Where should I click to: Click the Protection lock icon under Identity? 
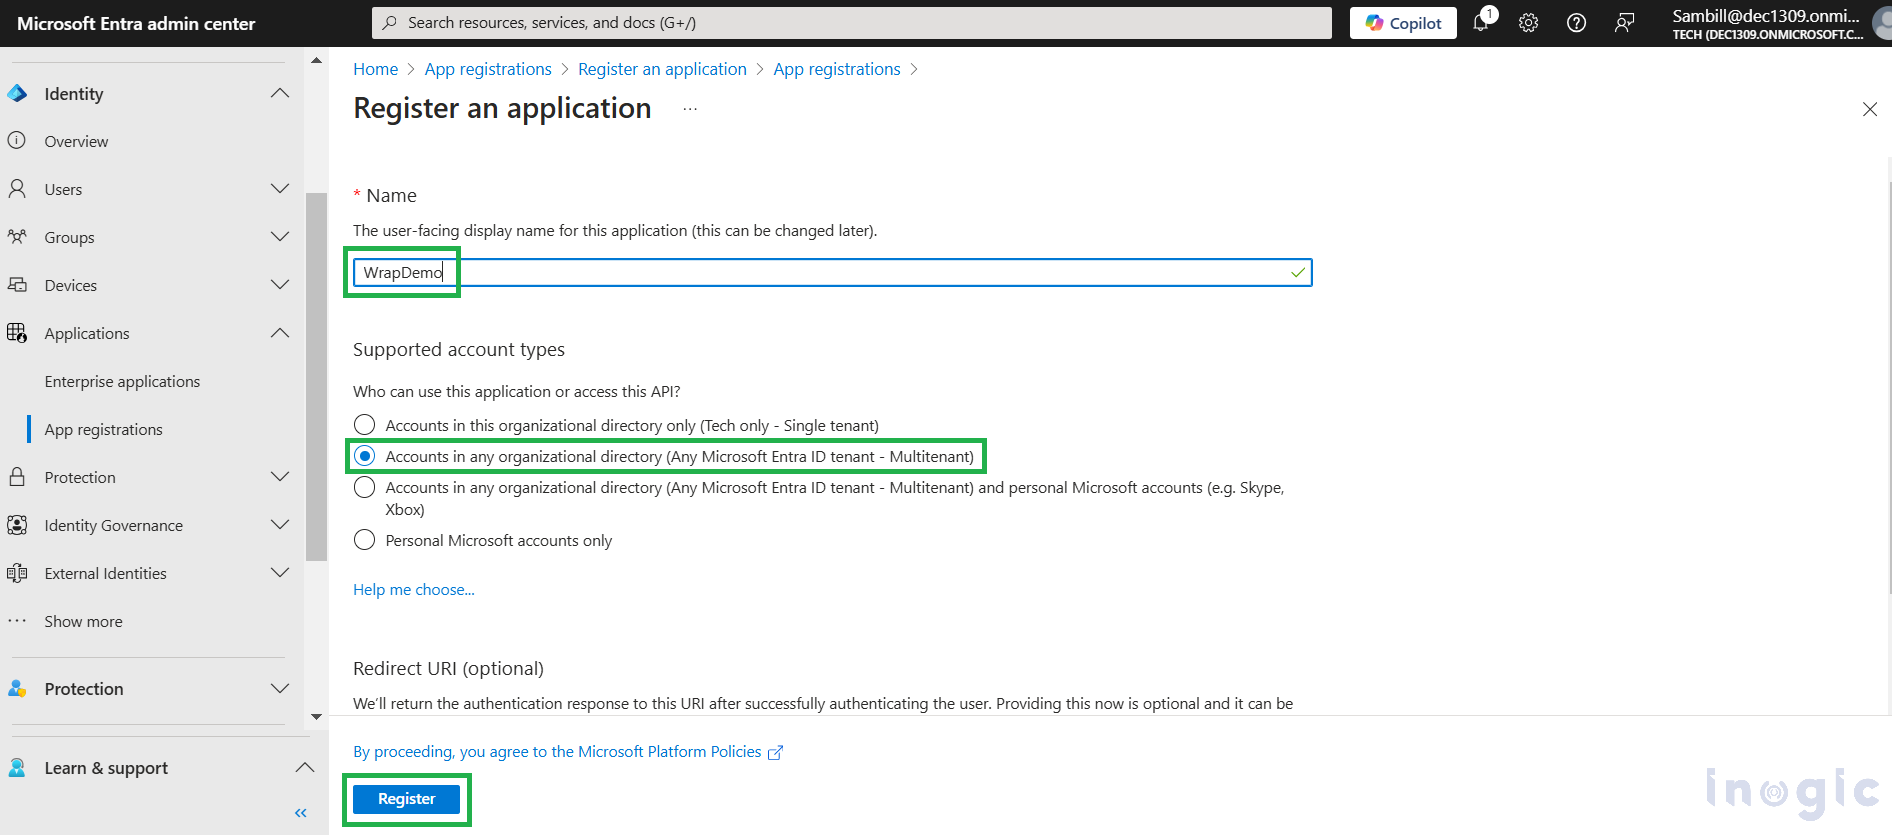(x=17, y=477)
